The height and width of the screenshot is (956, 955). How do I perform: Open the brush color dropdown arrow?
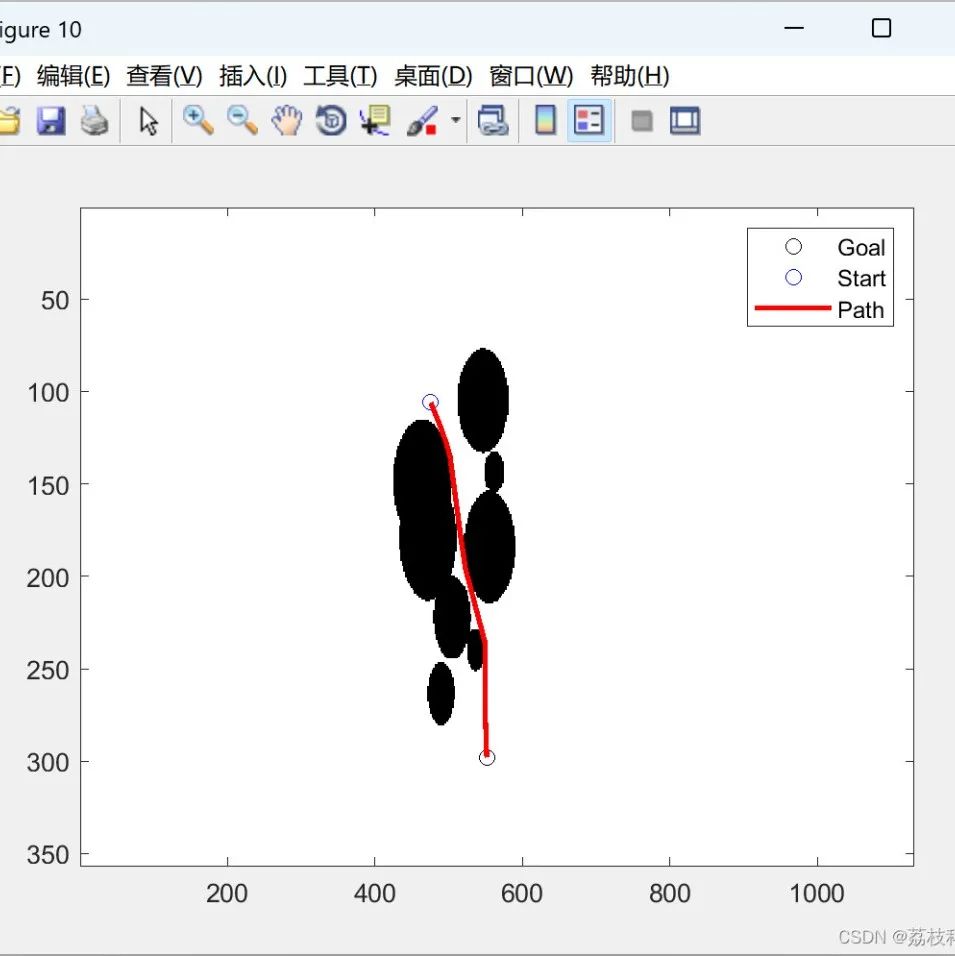456,120
